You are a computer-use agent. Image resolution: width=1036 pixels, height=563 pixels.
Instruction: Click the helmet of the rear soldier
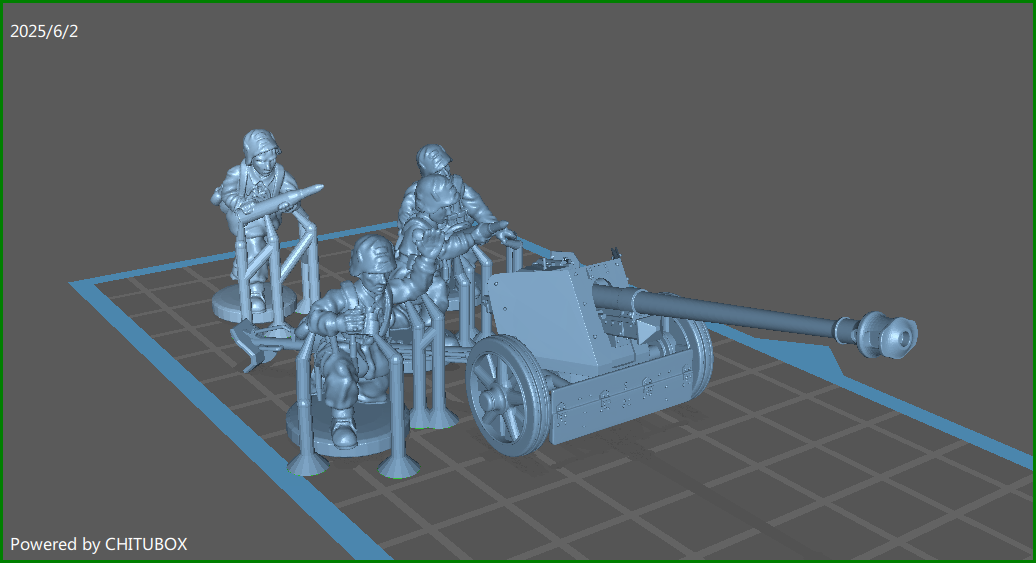[432, 160]
